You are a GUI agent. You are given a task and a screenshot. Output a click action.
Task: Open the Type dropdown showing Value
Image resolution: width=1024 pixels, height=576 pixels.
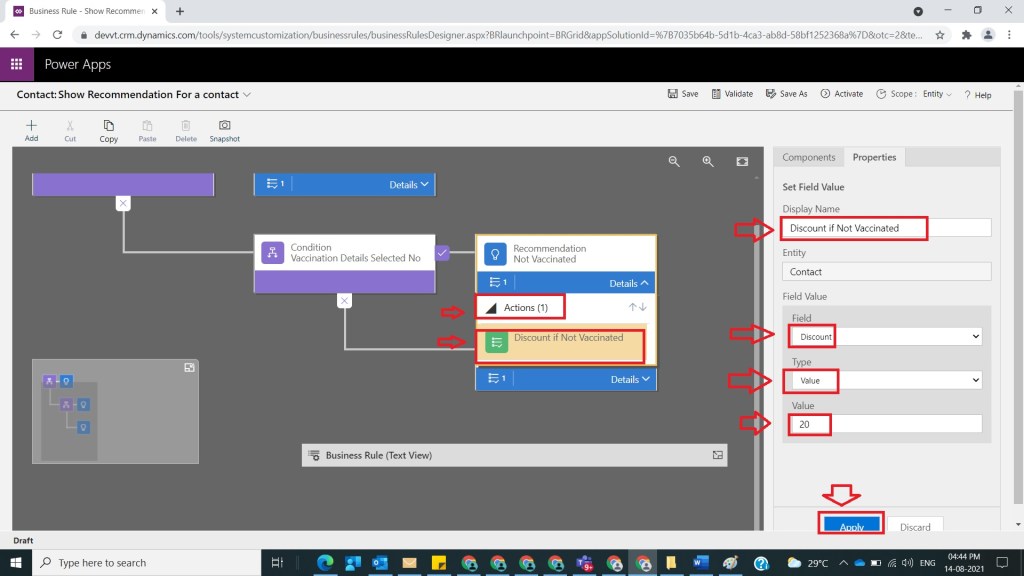point(886,380)
